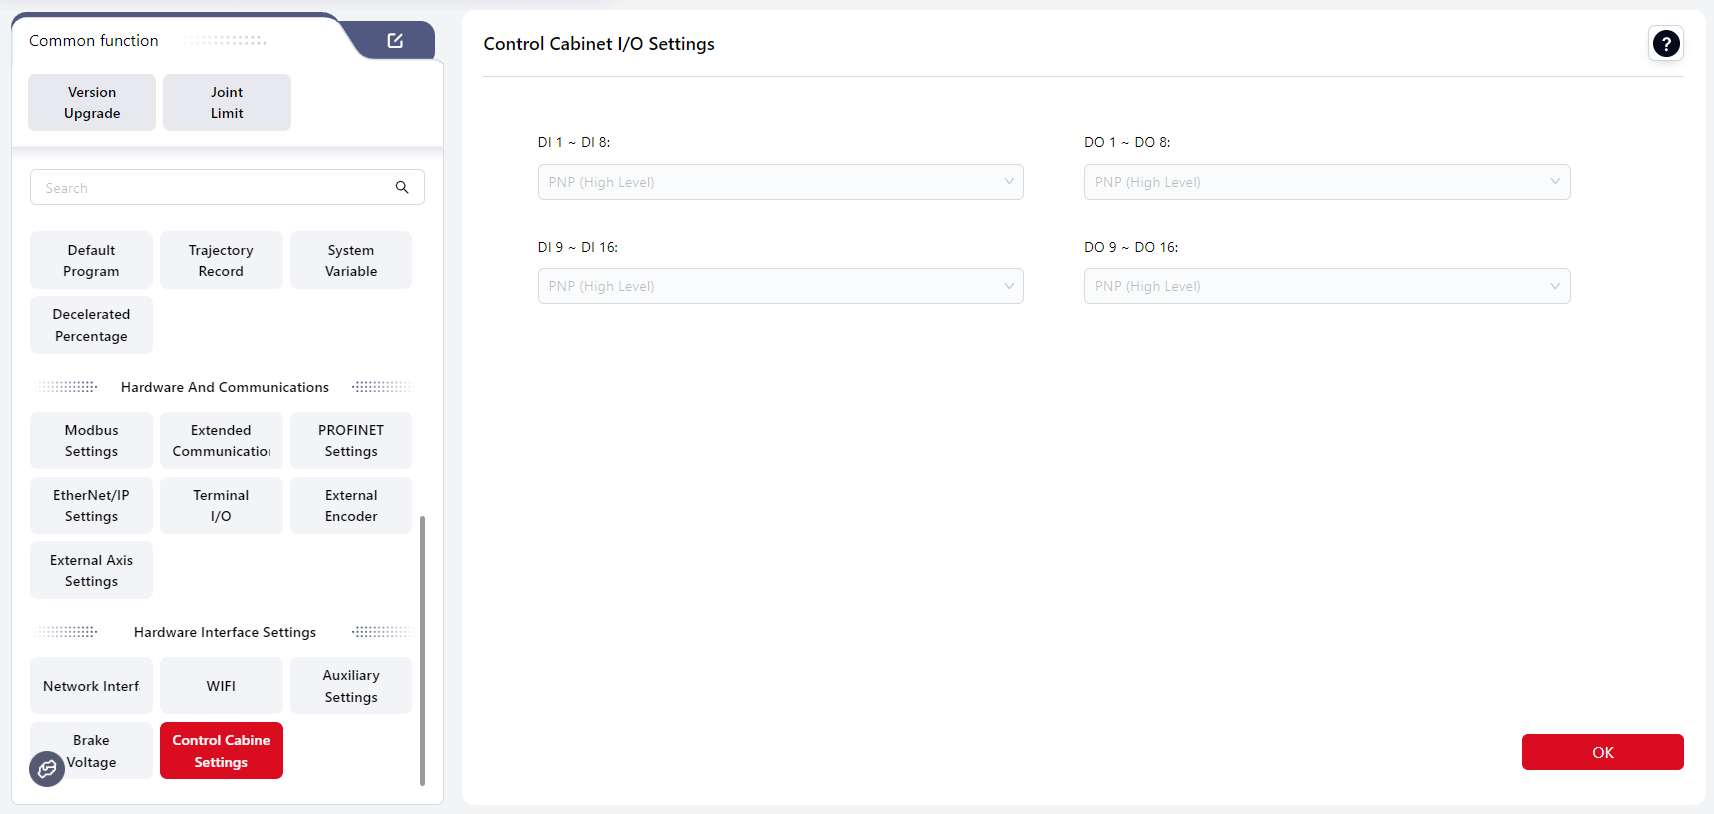1714x814 pixels.
Task: Select Modbus Settings
Action: [91, 441]
